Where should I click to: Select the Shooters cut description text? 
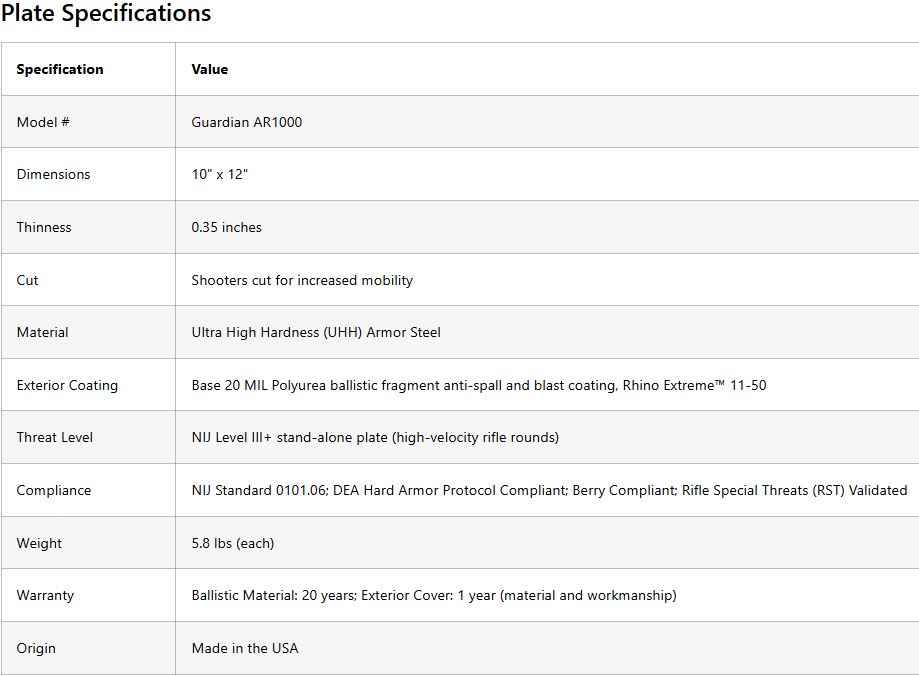[x=302, y=280]
